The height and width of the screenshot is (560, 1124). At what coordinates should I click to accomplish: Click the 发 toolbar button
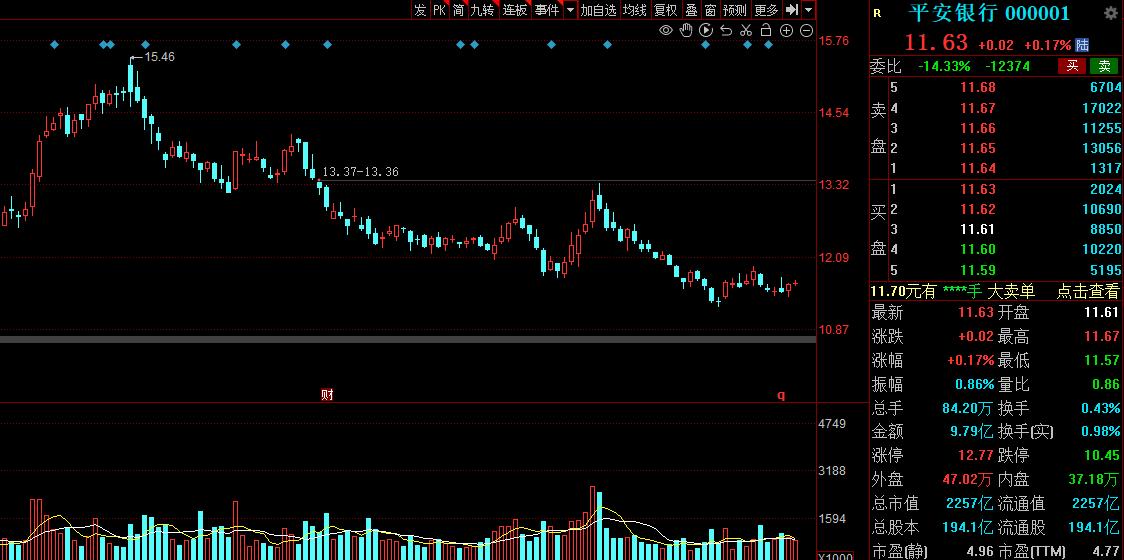pos(420,10)
